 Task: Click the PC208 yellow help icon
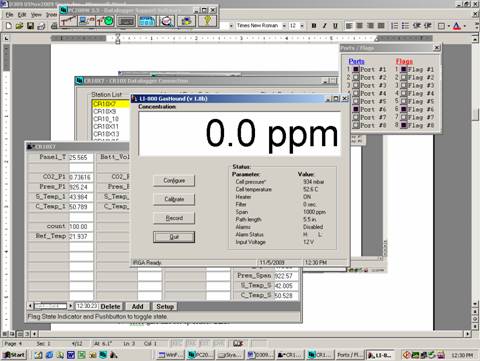click(x=207, y=21)
